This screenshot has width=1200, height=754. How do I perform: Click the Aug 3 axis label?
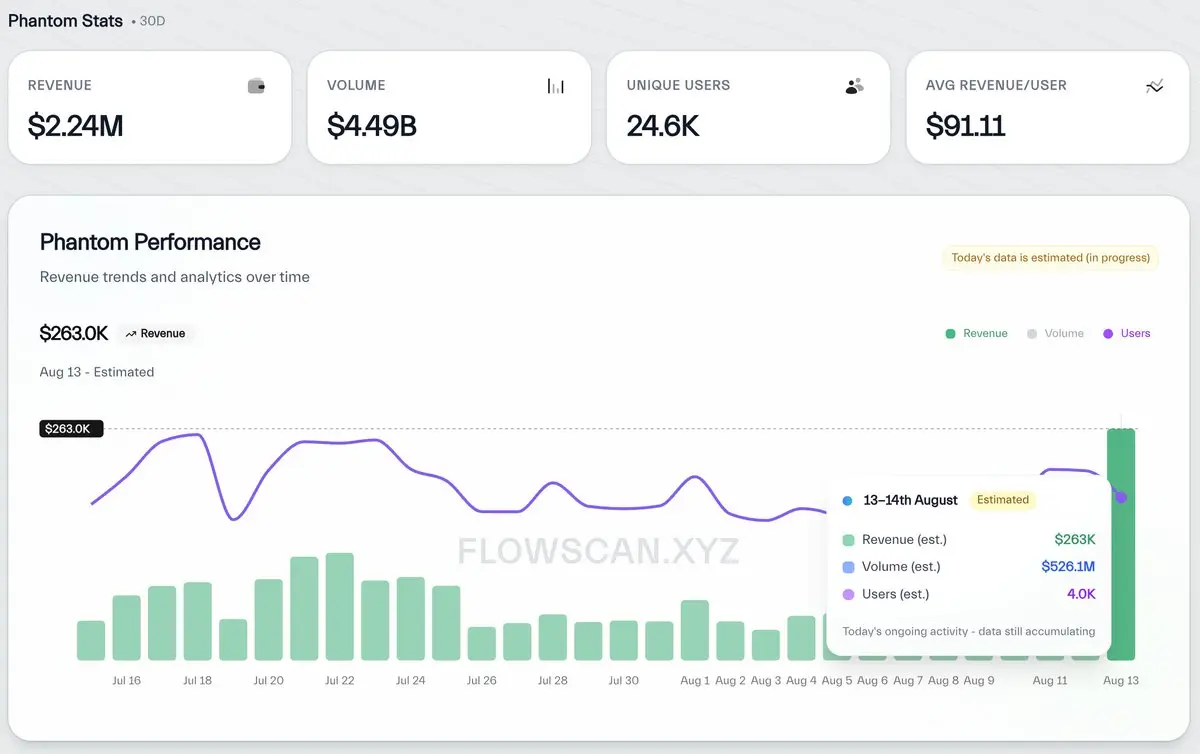(766, 681)
